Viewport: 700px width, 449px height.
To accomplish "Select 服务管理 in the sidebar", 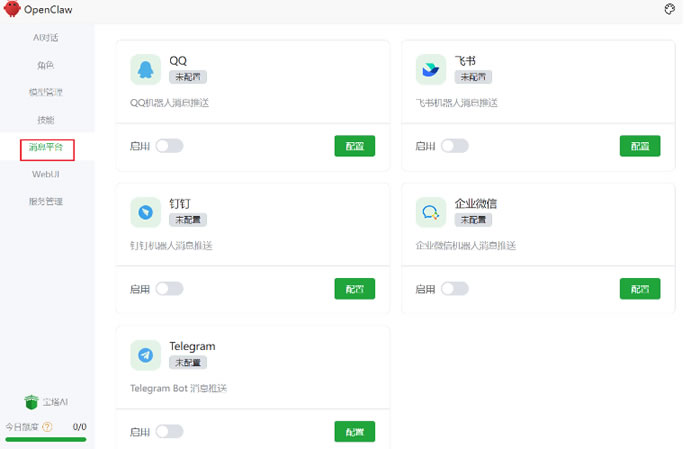I will coord(46,201).
